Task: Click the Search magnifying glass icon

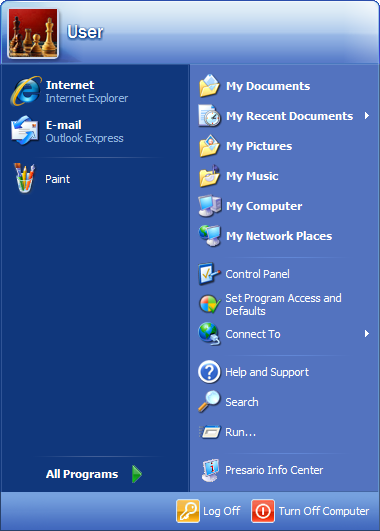Action: pyautogui.click(x=209, y=402)
